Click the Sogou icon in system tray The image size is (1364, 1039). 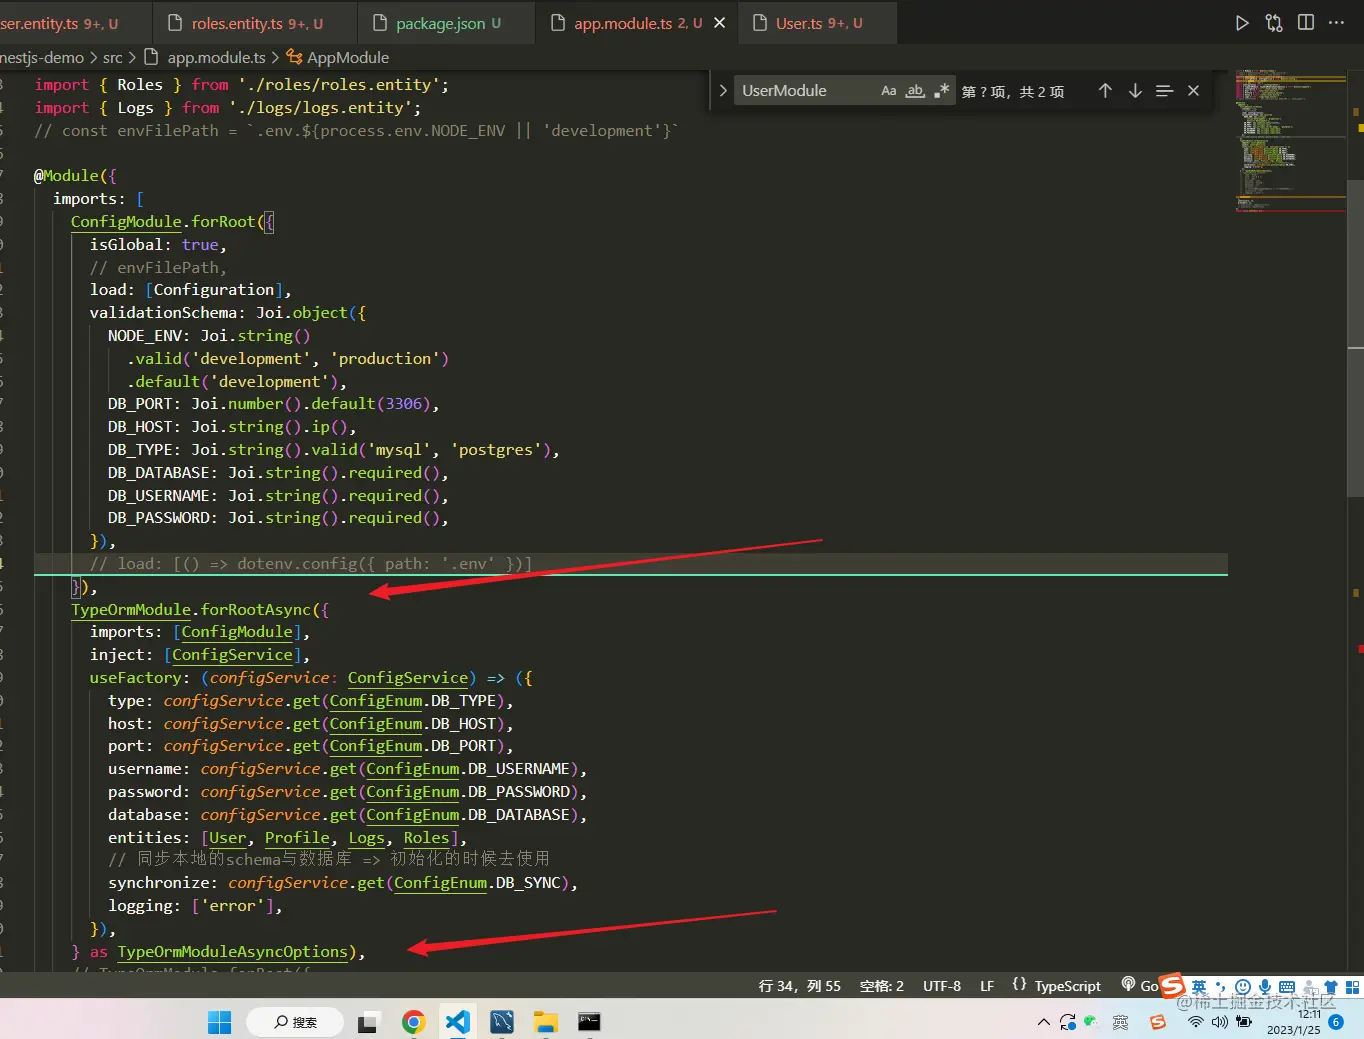tap(1158, 1022)
